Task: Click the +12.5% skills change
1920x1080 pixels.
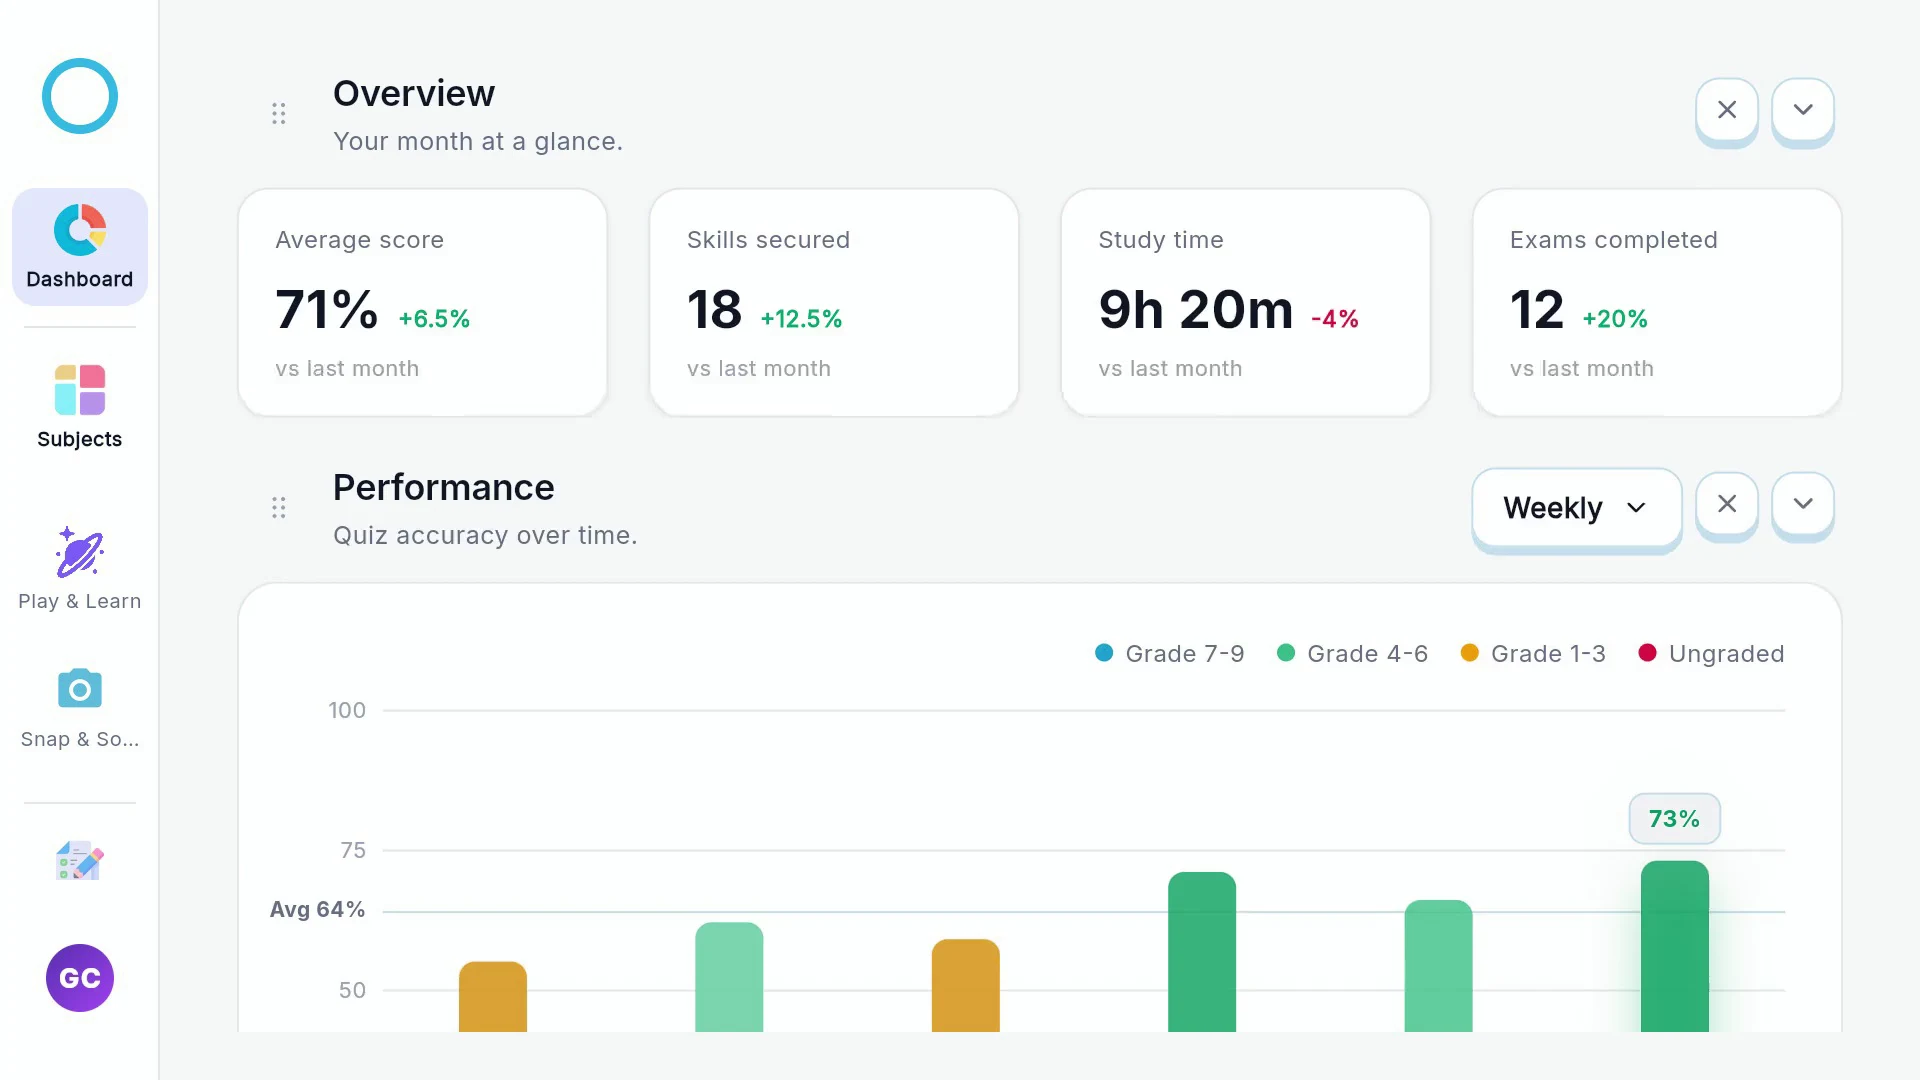Action: click(x=801, y=319)
